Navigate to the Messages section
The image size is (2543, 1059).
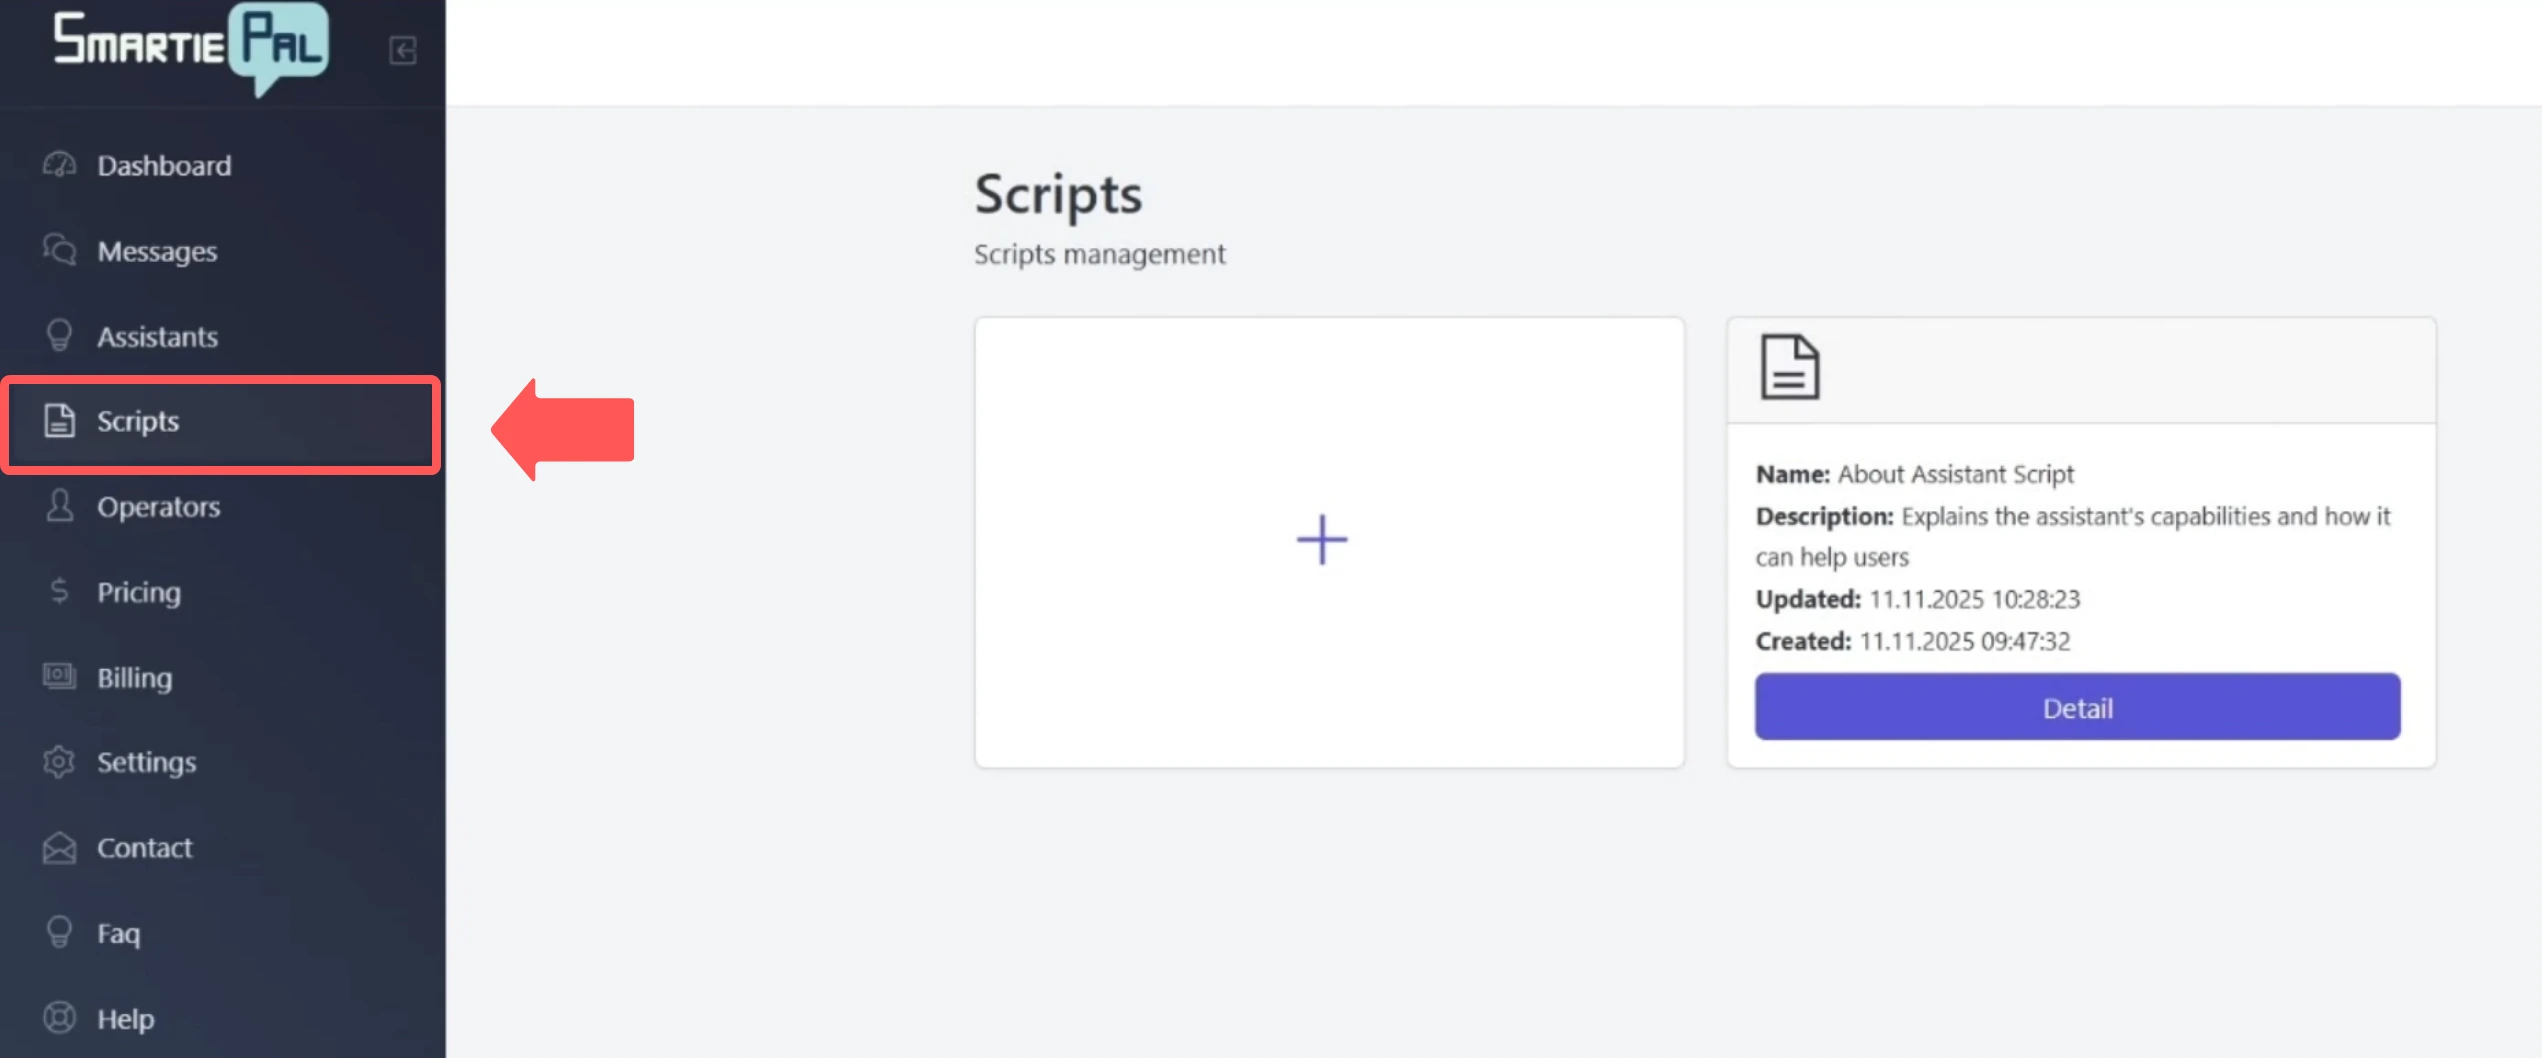tap(157, 250)
